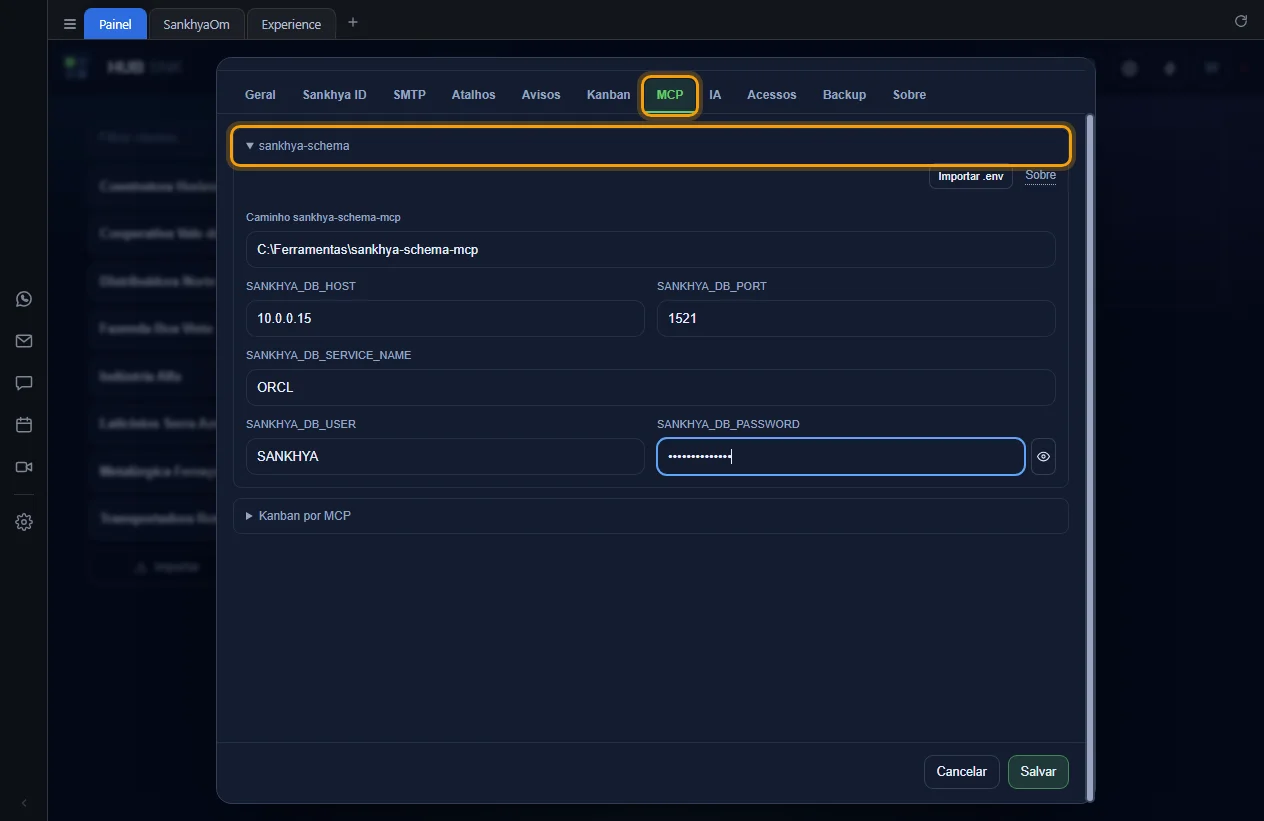Click the SANKHYA_DB_PASSWORD field
Viewport: 1264px width, 821px height.
click(x=841, y=456)
